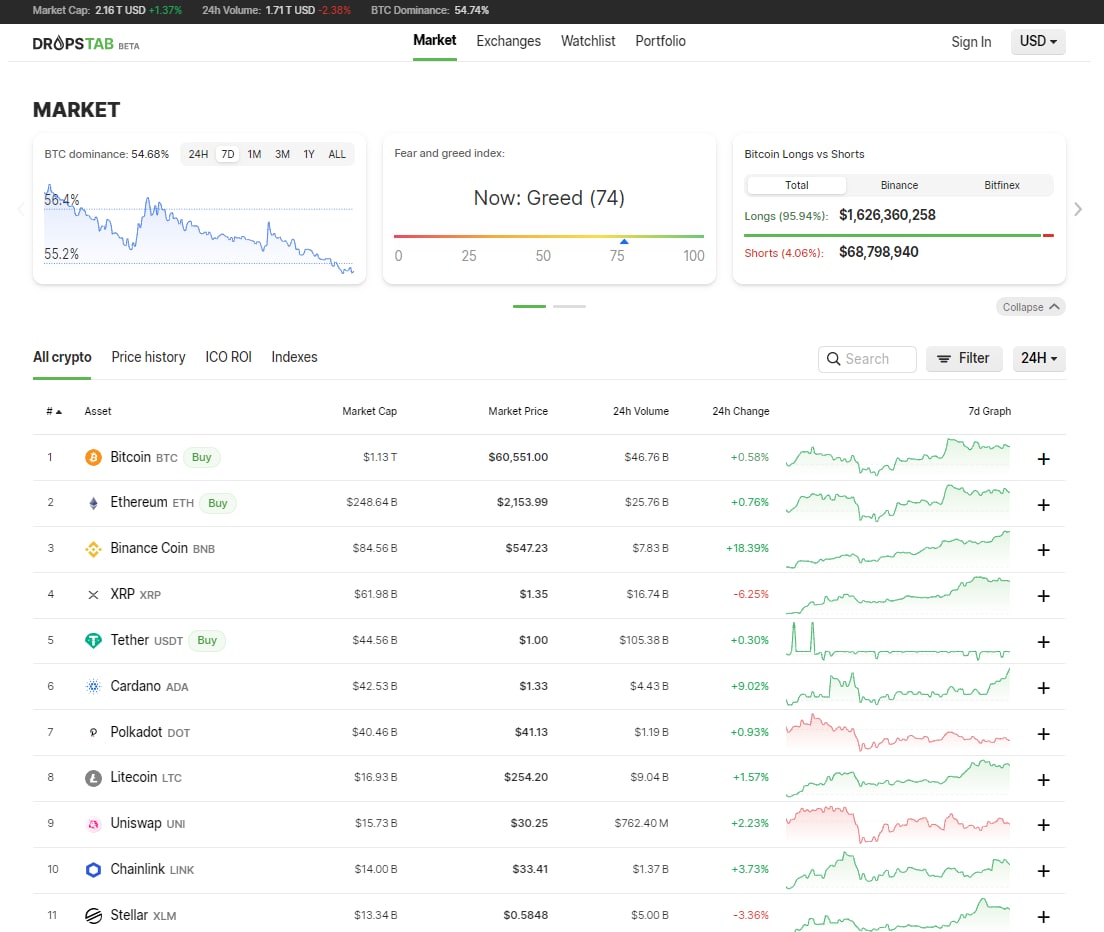Show Bitfinex longs vs shorts

(1001, 185)
